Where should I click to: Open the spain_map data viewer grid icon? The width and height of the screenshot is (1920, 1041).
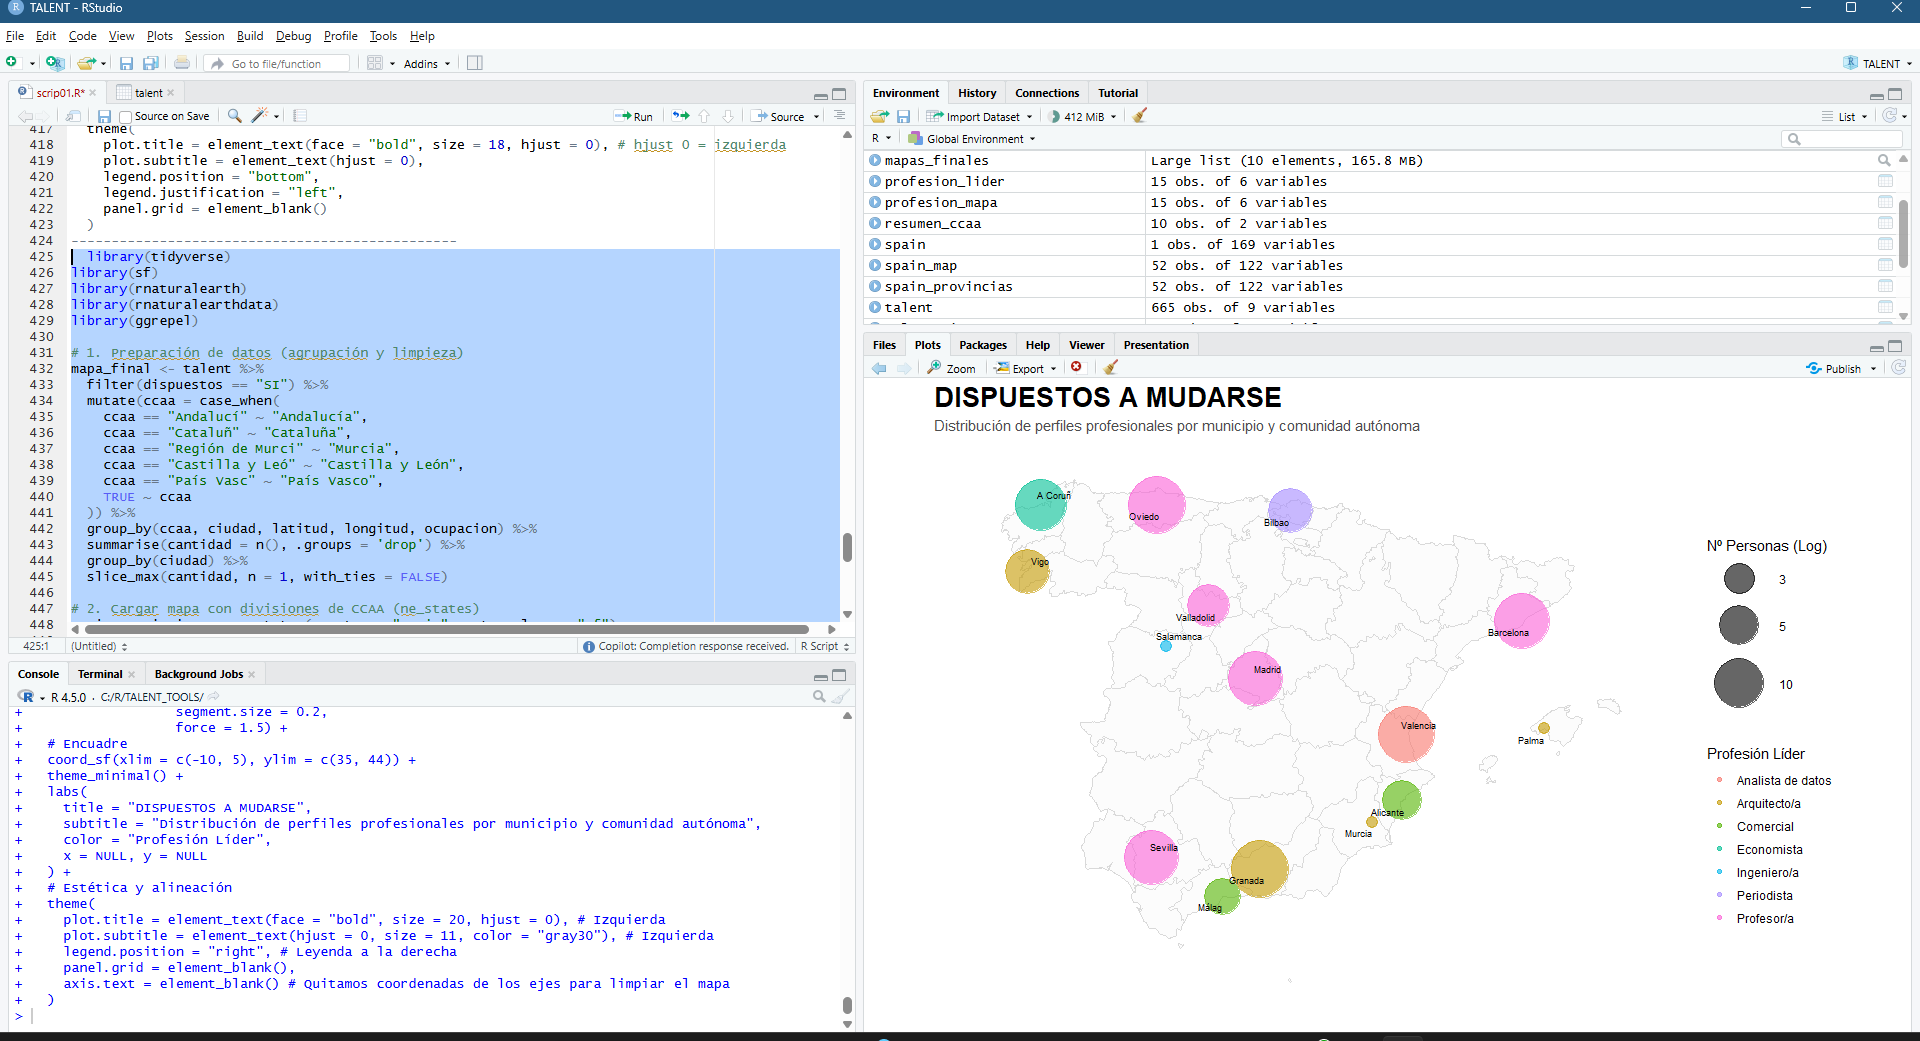pyautogui.click(x=1885, y=265)
